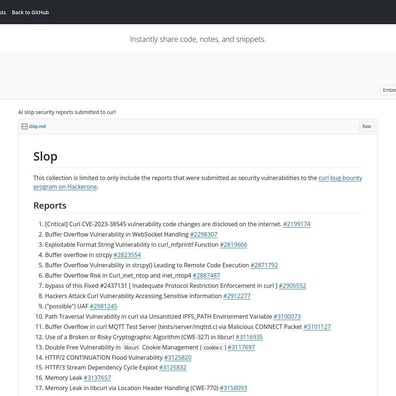Follow the bug-bounty link
The image size is (396, 396).
pos(346,178)
